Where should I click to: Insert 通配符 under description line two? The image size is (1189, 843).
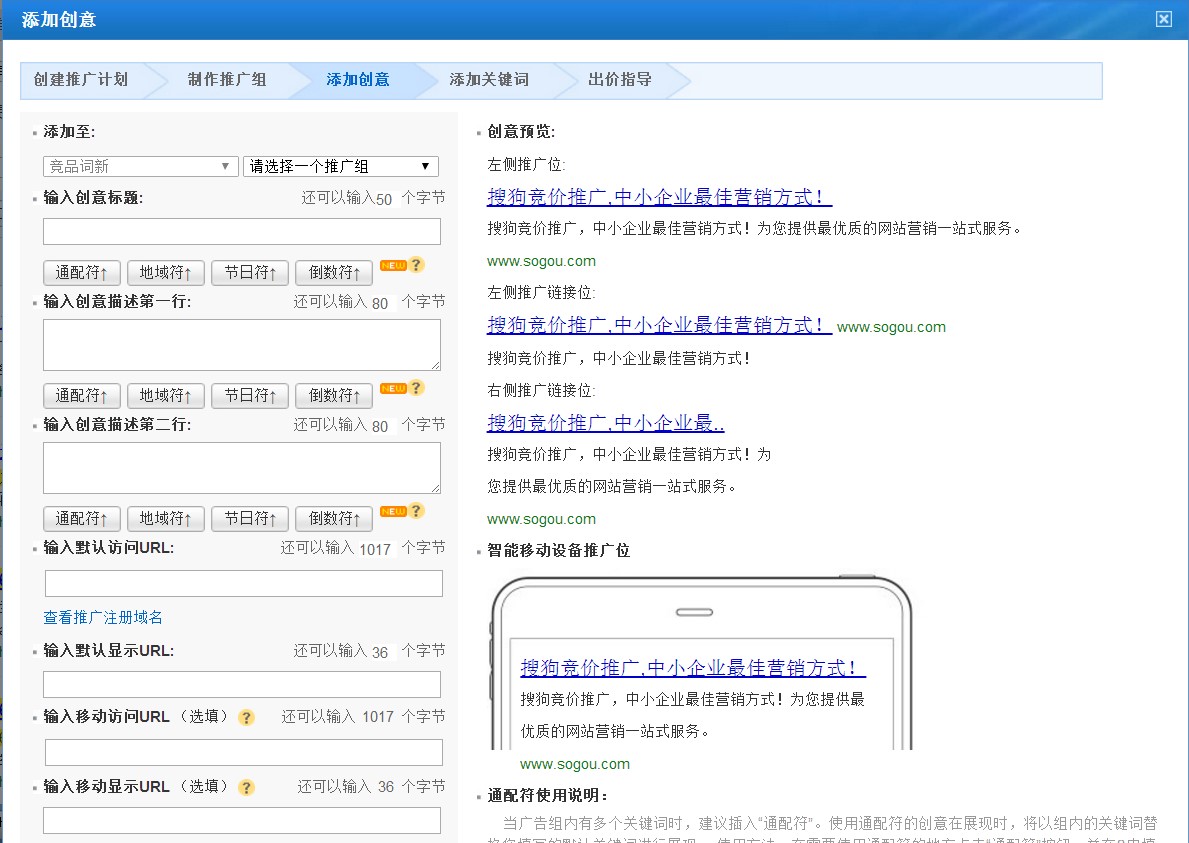82,519
